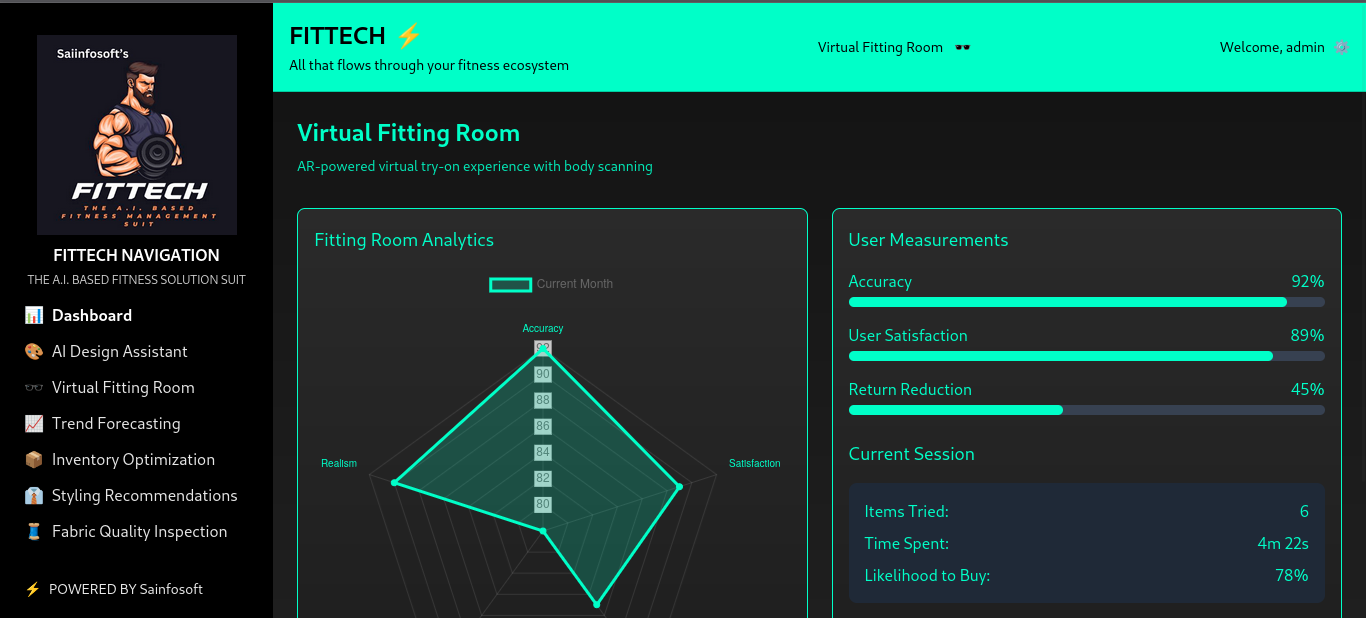Click the Return Reduction progress bar
This screenshot has width=1366, height=618.
[1086, 410]
